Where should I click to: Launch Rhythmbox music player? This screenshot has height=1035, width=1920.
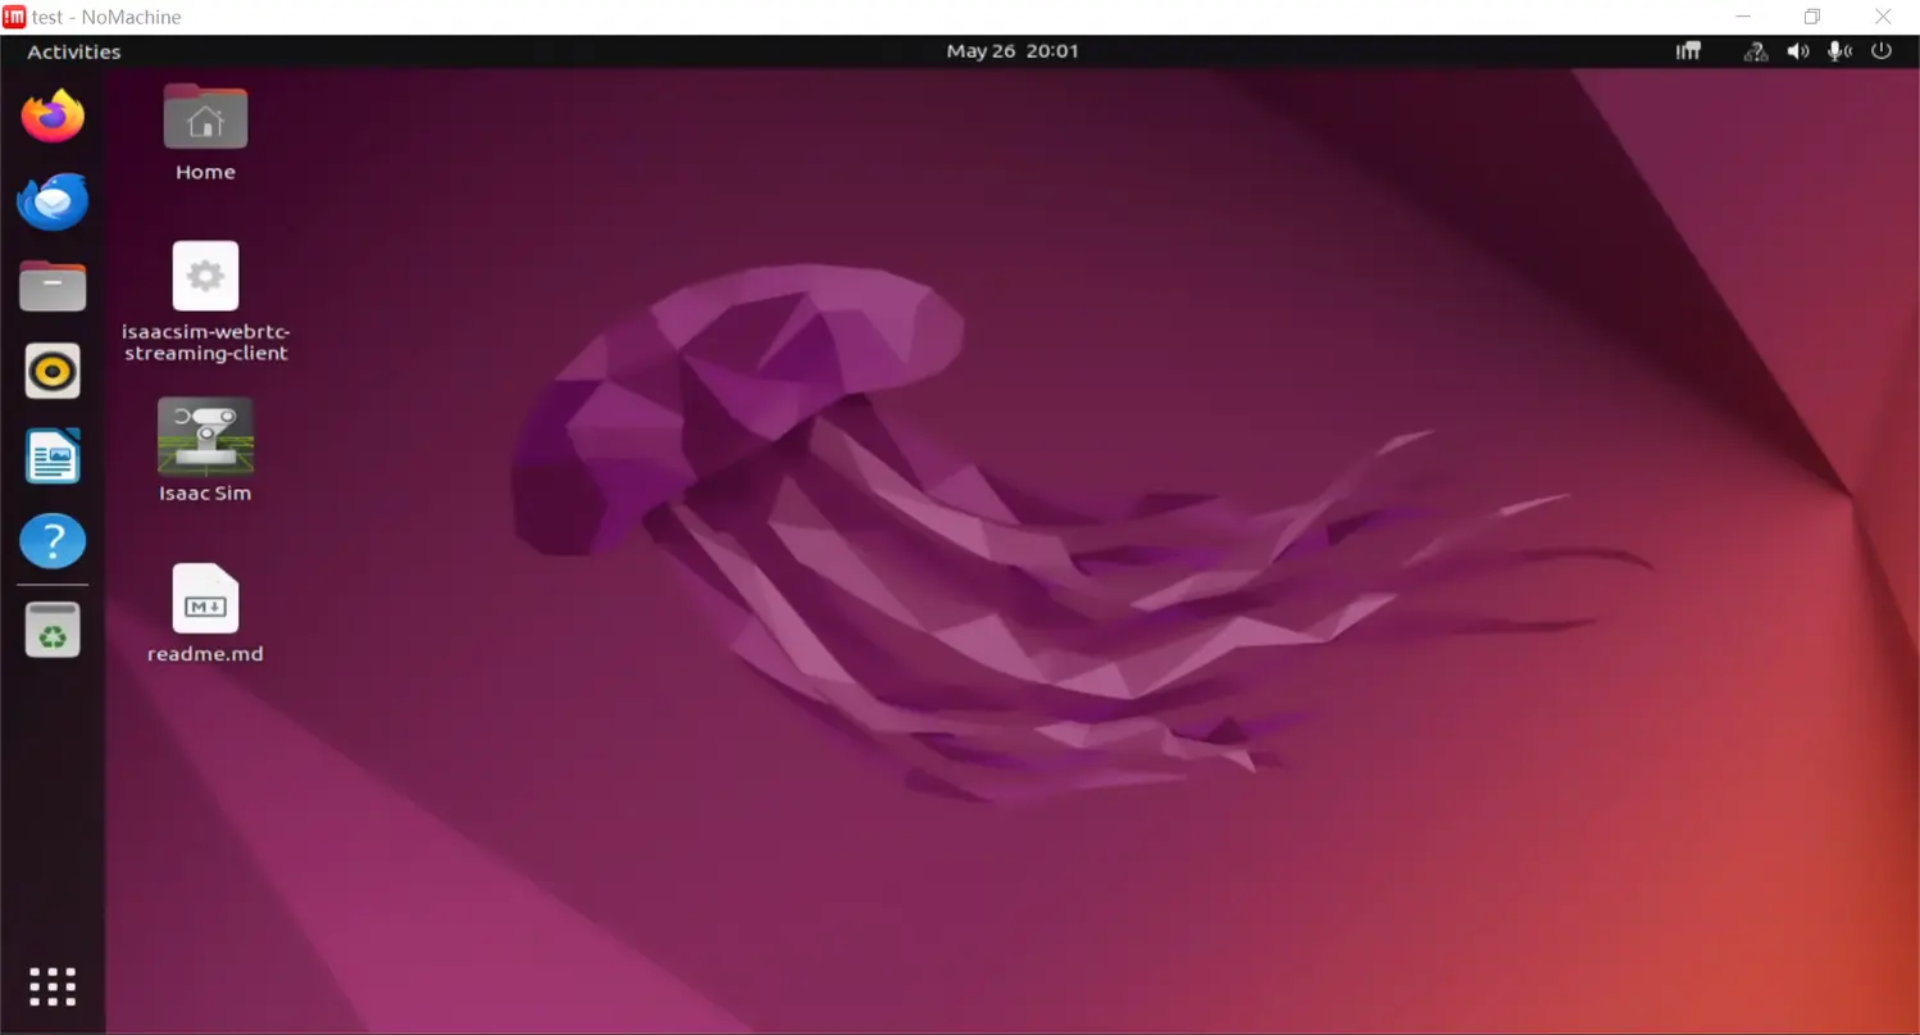point(53,372)
